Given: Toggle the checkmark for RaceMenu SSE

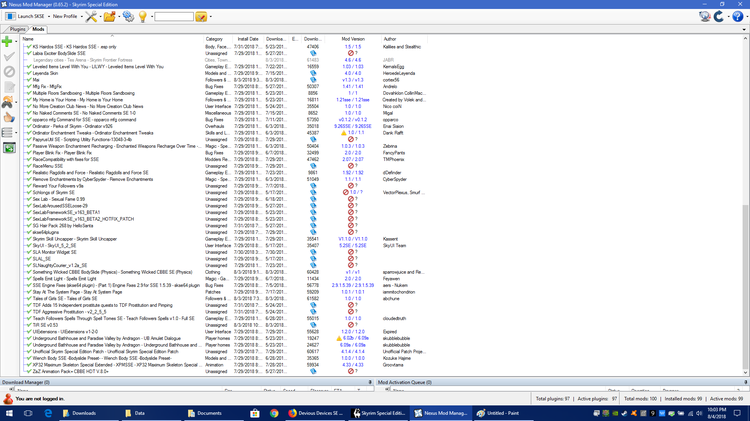Looking at the screenshot, I should 29,166.
